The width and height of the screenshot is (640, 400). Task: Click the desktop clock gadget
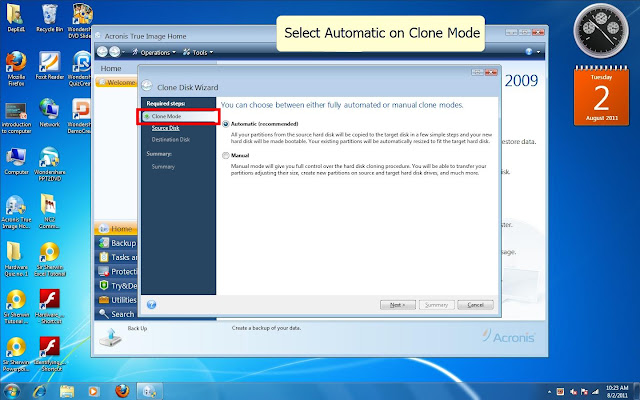point(601,30)
